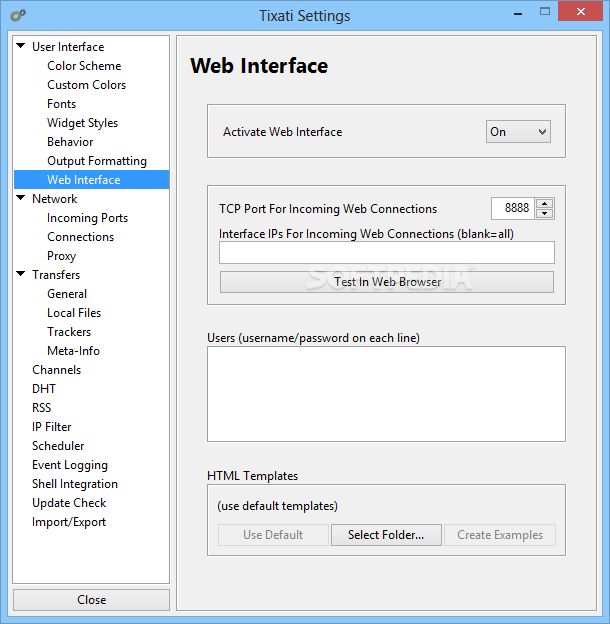Click the Users username/password text area
Image resolution: width=610 pixels, height=624 pixels.
386,394
